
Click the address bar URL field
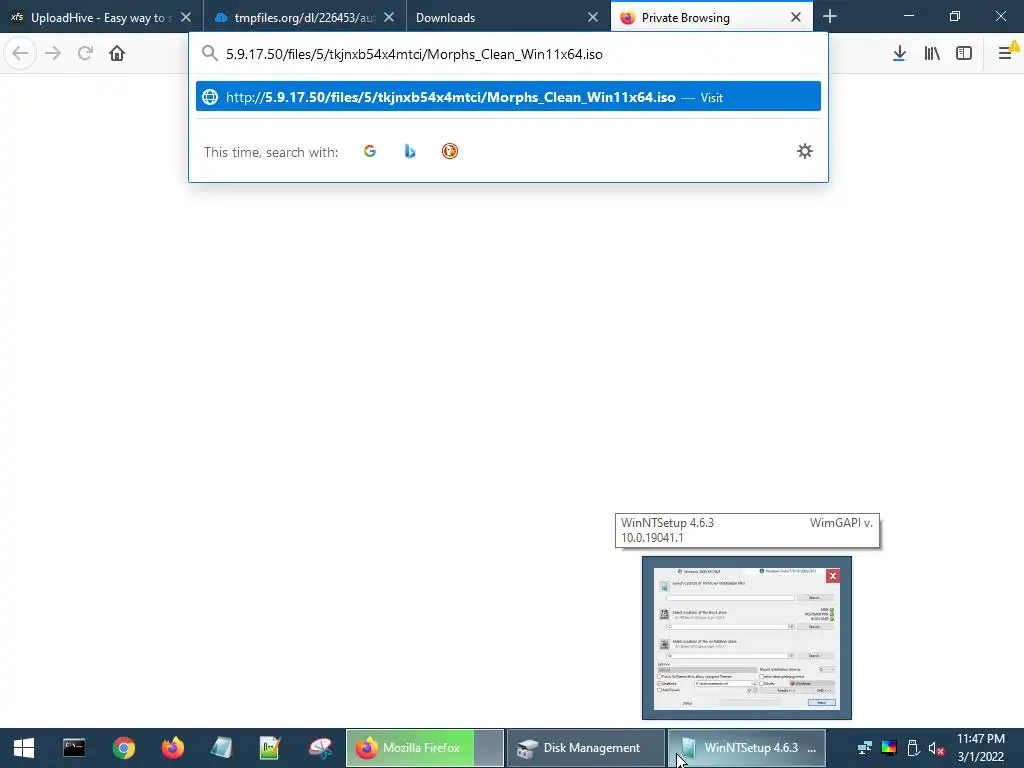click(x=508, y=54)
